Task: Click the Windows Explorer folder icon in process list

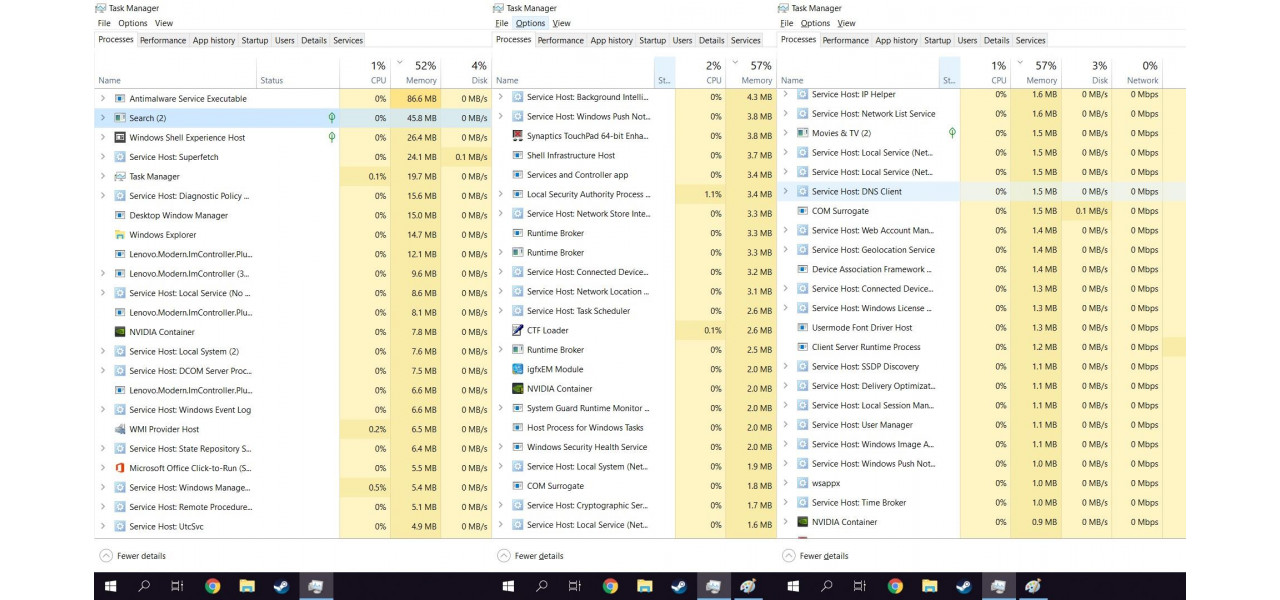Action: 120,235
